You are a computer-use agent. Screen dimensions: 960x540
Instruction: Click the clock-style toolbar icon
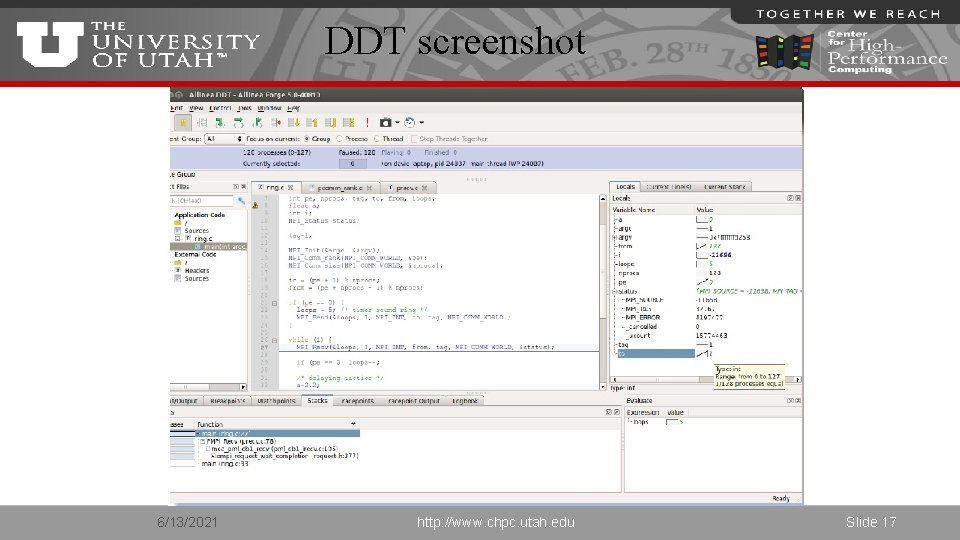click(x=410, y=122)
